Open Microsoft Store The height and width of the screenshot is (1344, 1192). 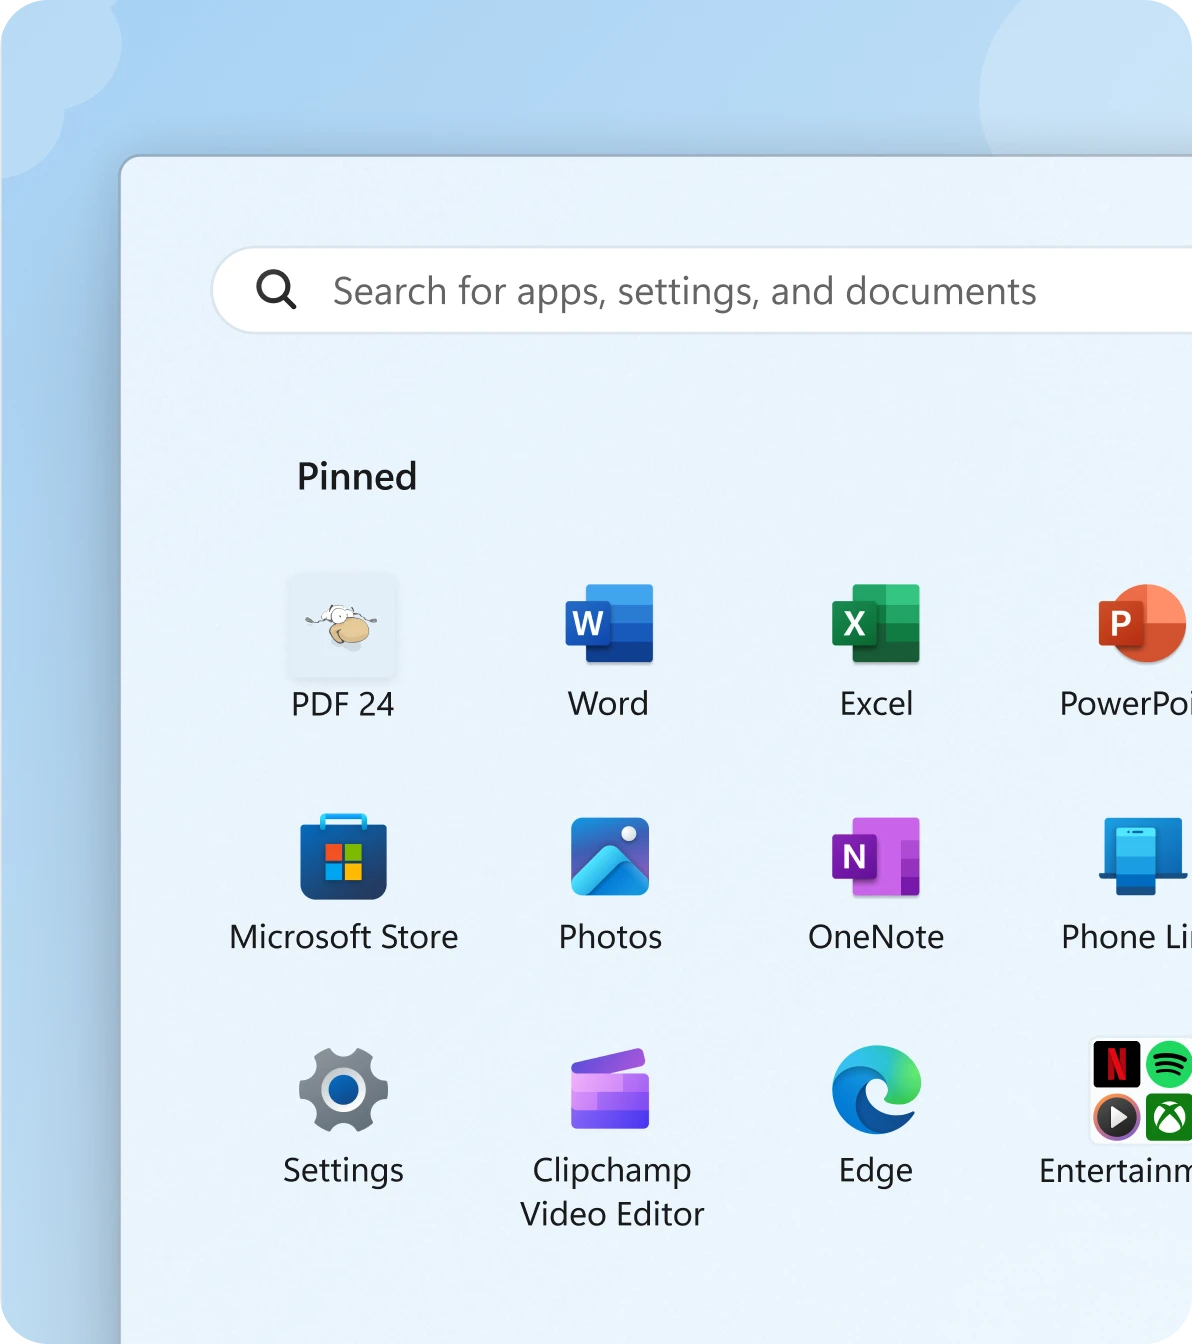343,858
